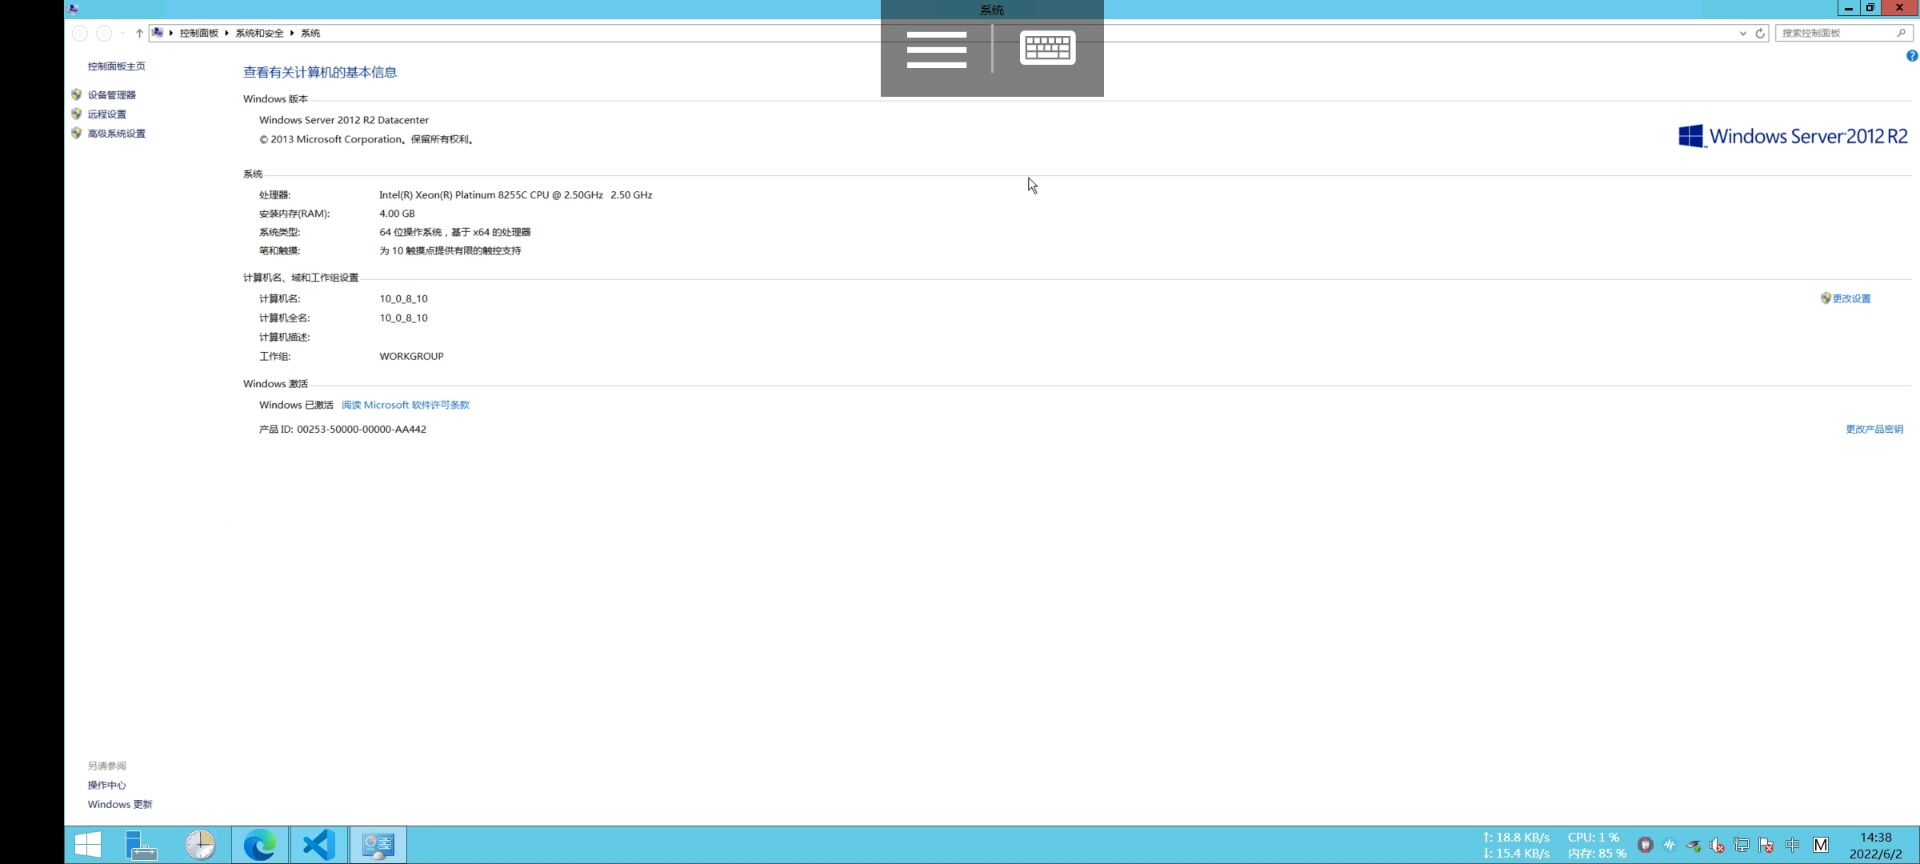1920x864 pixels.
Task: Launch Server Manager from the taskbar
Action: (142, 845)
